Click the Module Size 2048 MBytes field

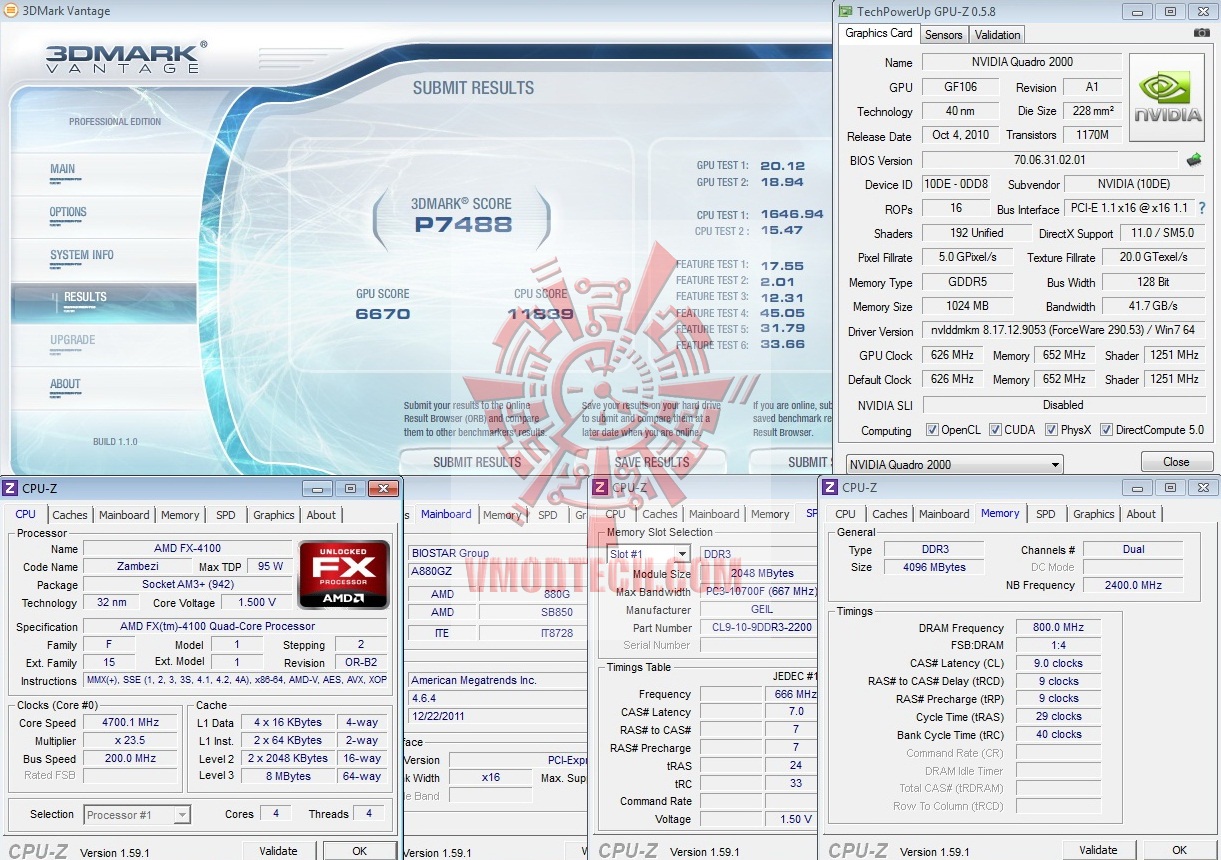(758, 573)
